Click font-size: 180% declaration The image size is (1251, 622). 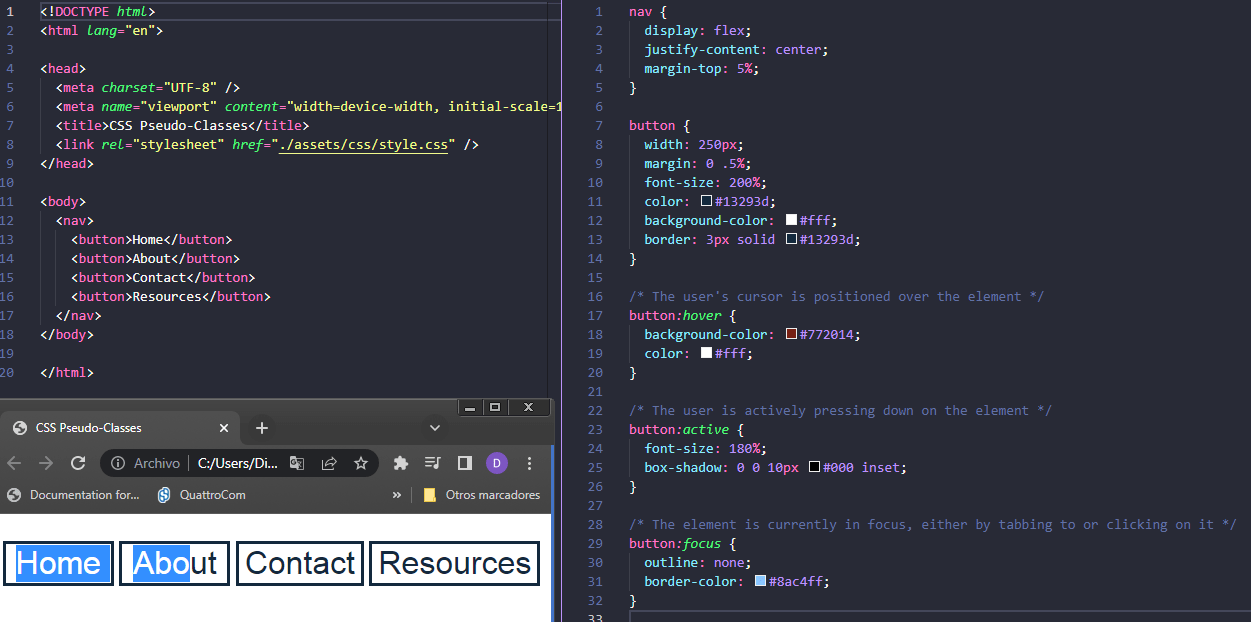(x=705, y=448)
